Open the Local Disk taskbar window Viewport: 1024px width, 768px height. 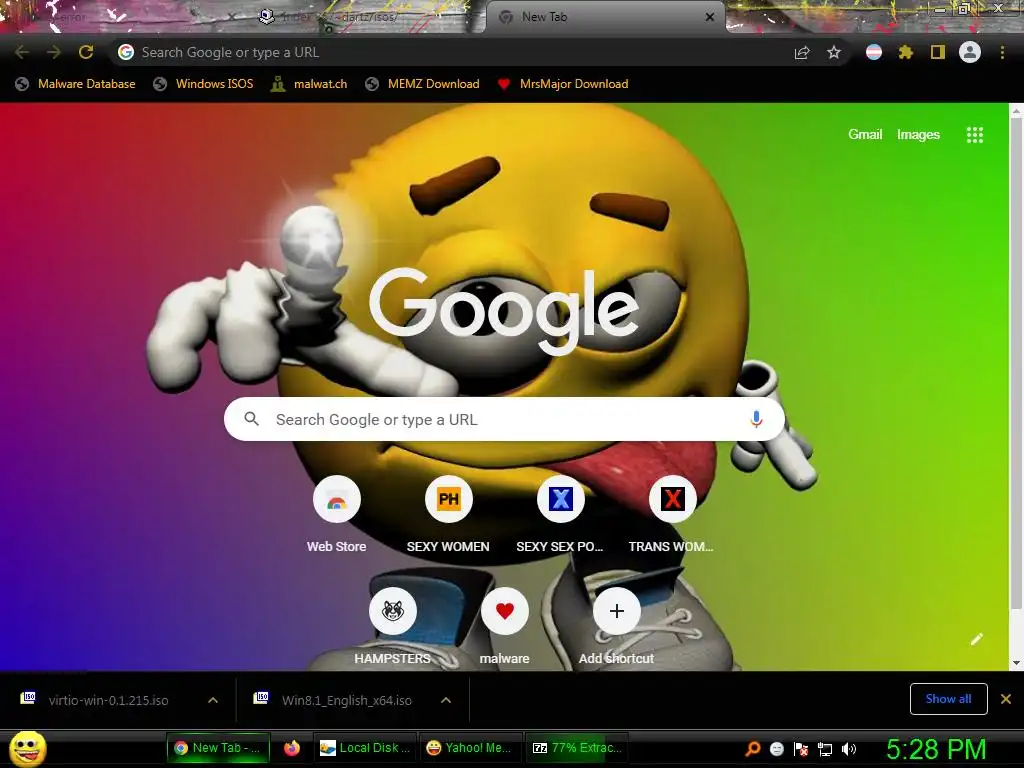tap(364, 748)
